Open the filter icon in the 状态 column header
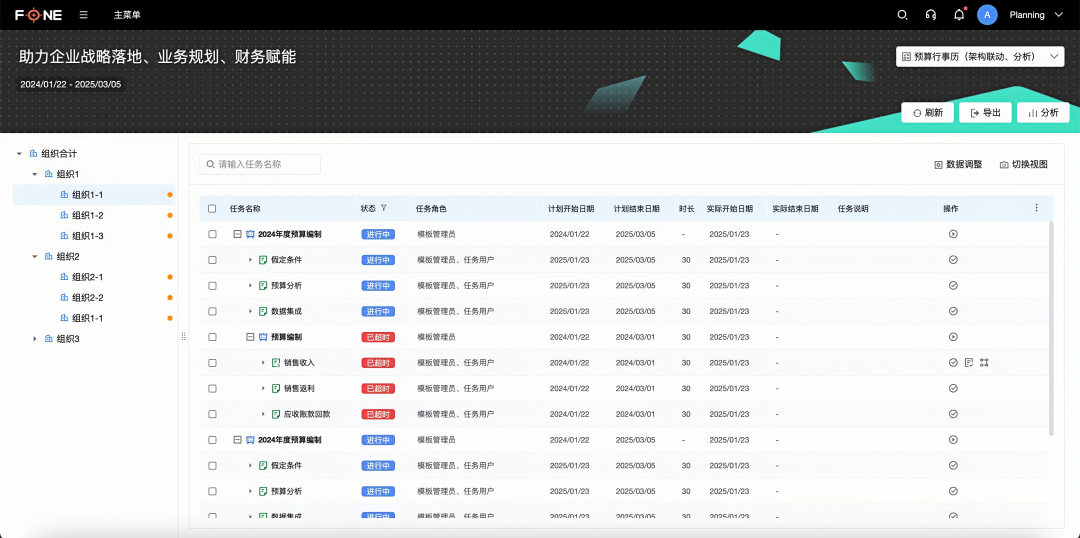 pos(384,208)
